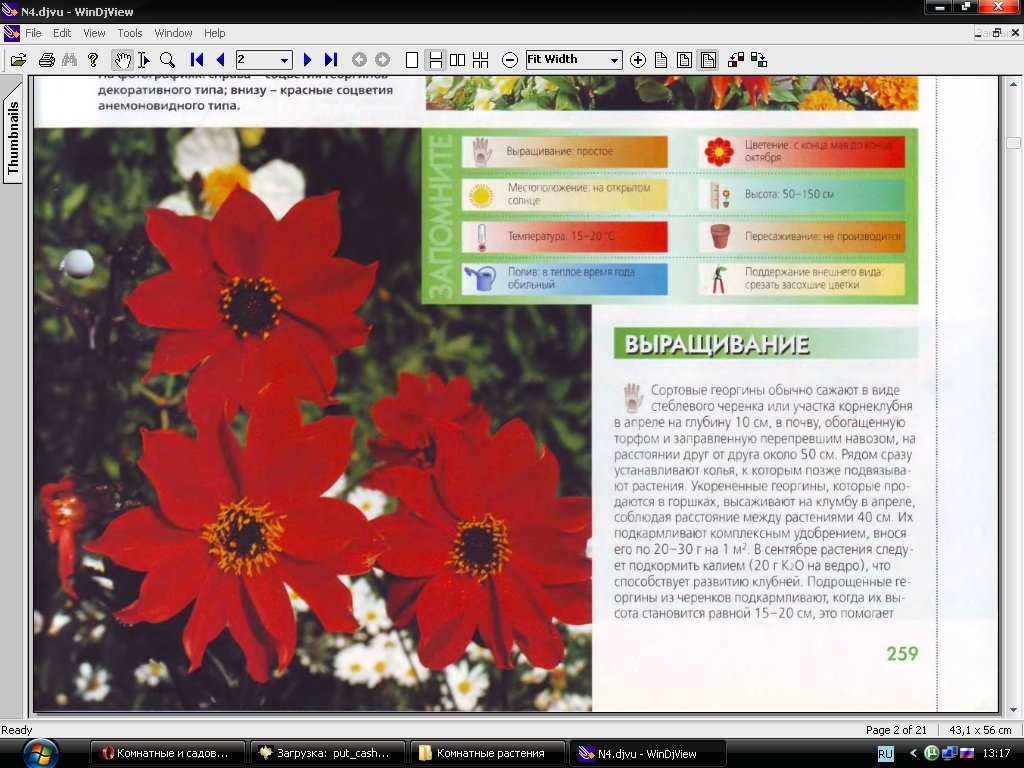
Task: Open the Tools menu
Action: point(129,33)
